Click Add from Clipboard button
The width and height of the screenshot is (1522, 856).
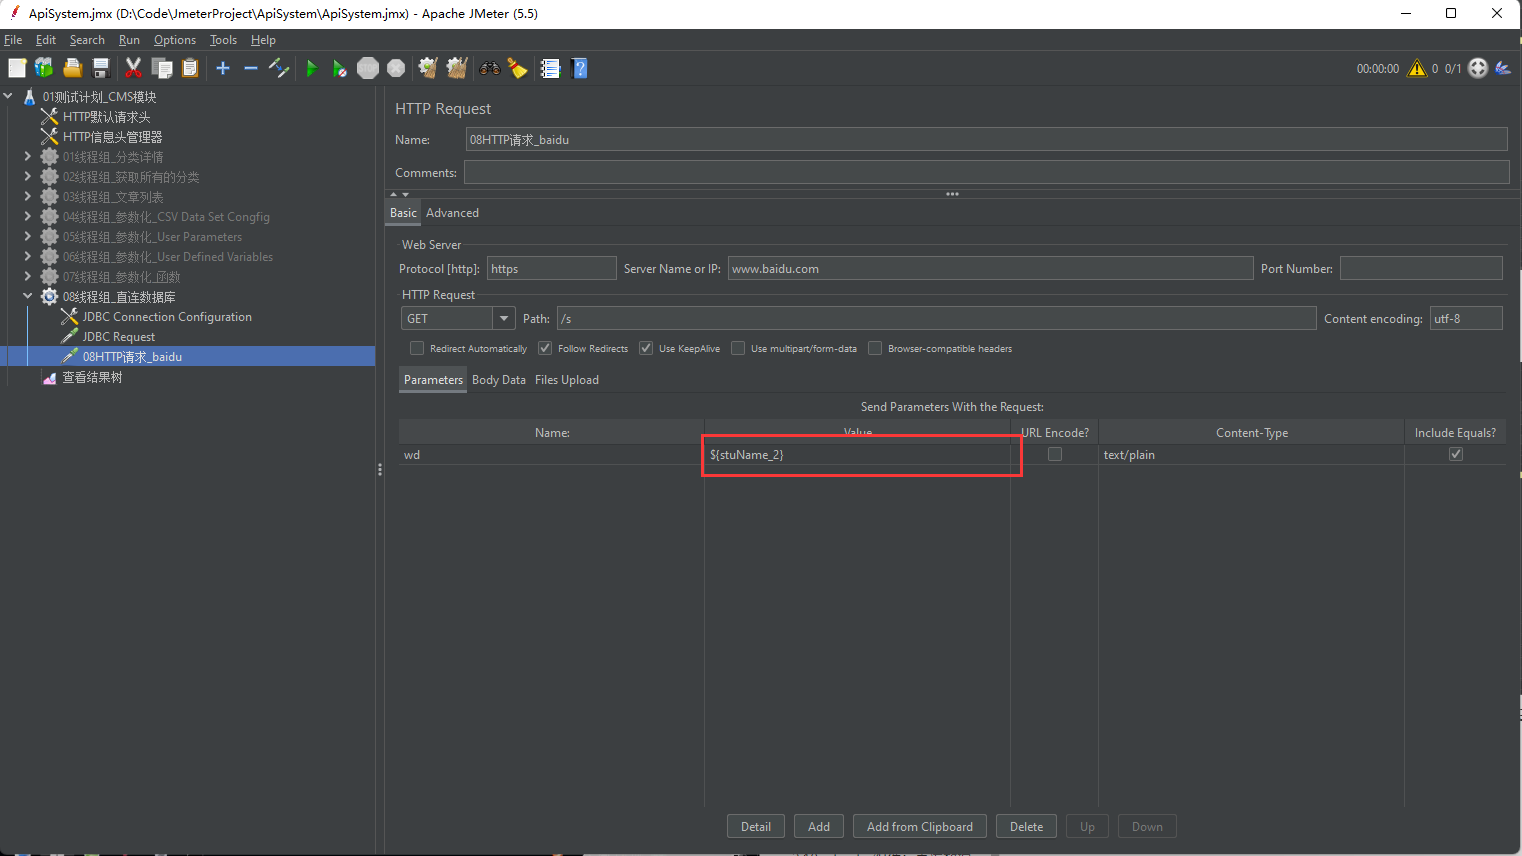(x=920, y=826)
